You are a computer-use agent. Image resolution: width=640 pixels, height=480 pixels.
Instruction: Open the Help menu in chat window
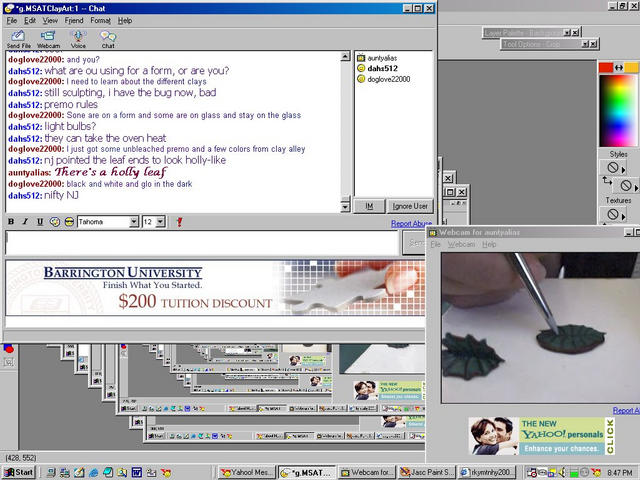tap(125, 20)
